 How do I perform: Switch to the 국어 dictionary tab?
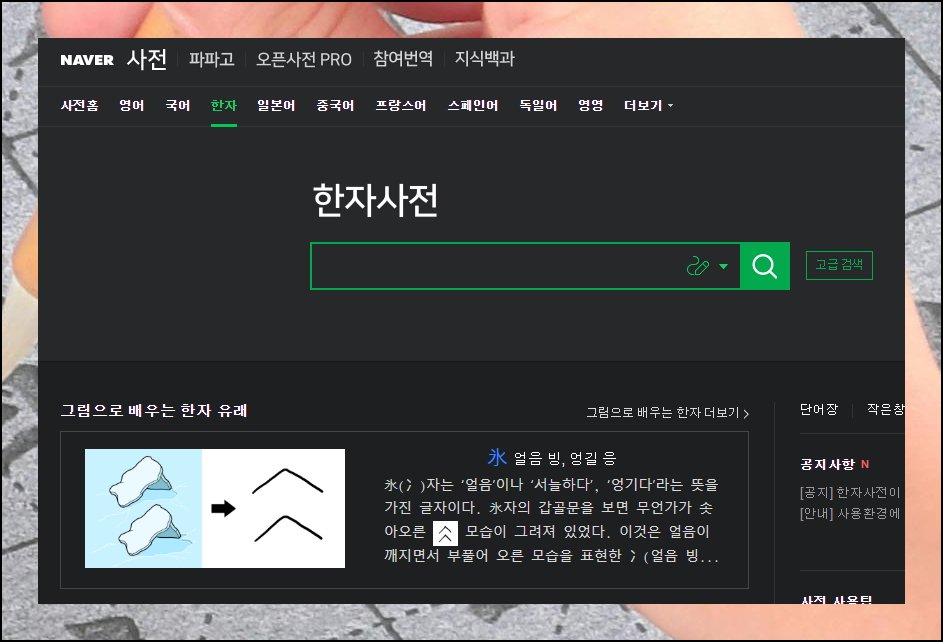[178, 106]
